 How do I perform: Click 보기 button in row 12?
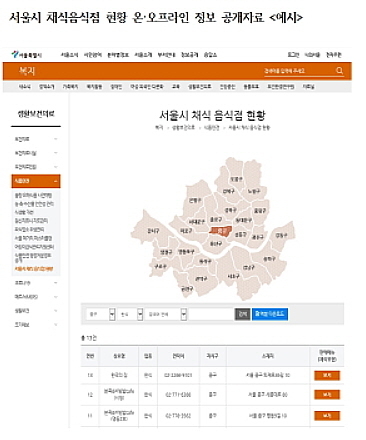pyautogui.click(x=327, y=395)
